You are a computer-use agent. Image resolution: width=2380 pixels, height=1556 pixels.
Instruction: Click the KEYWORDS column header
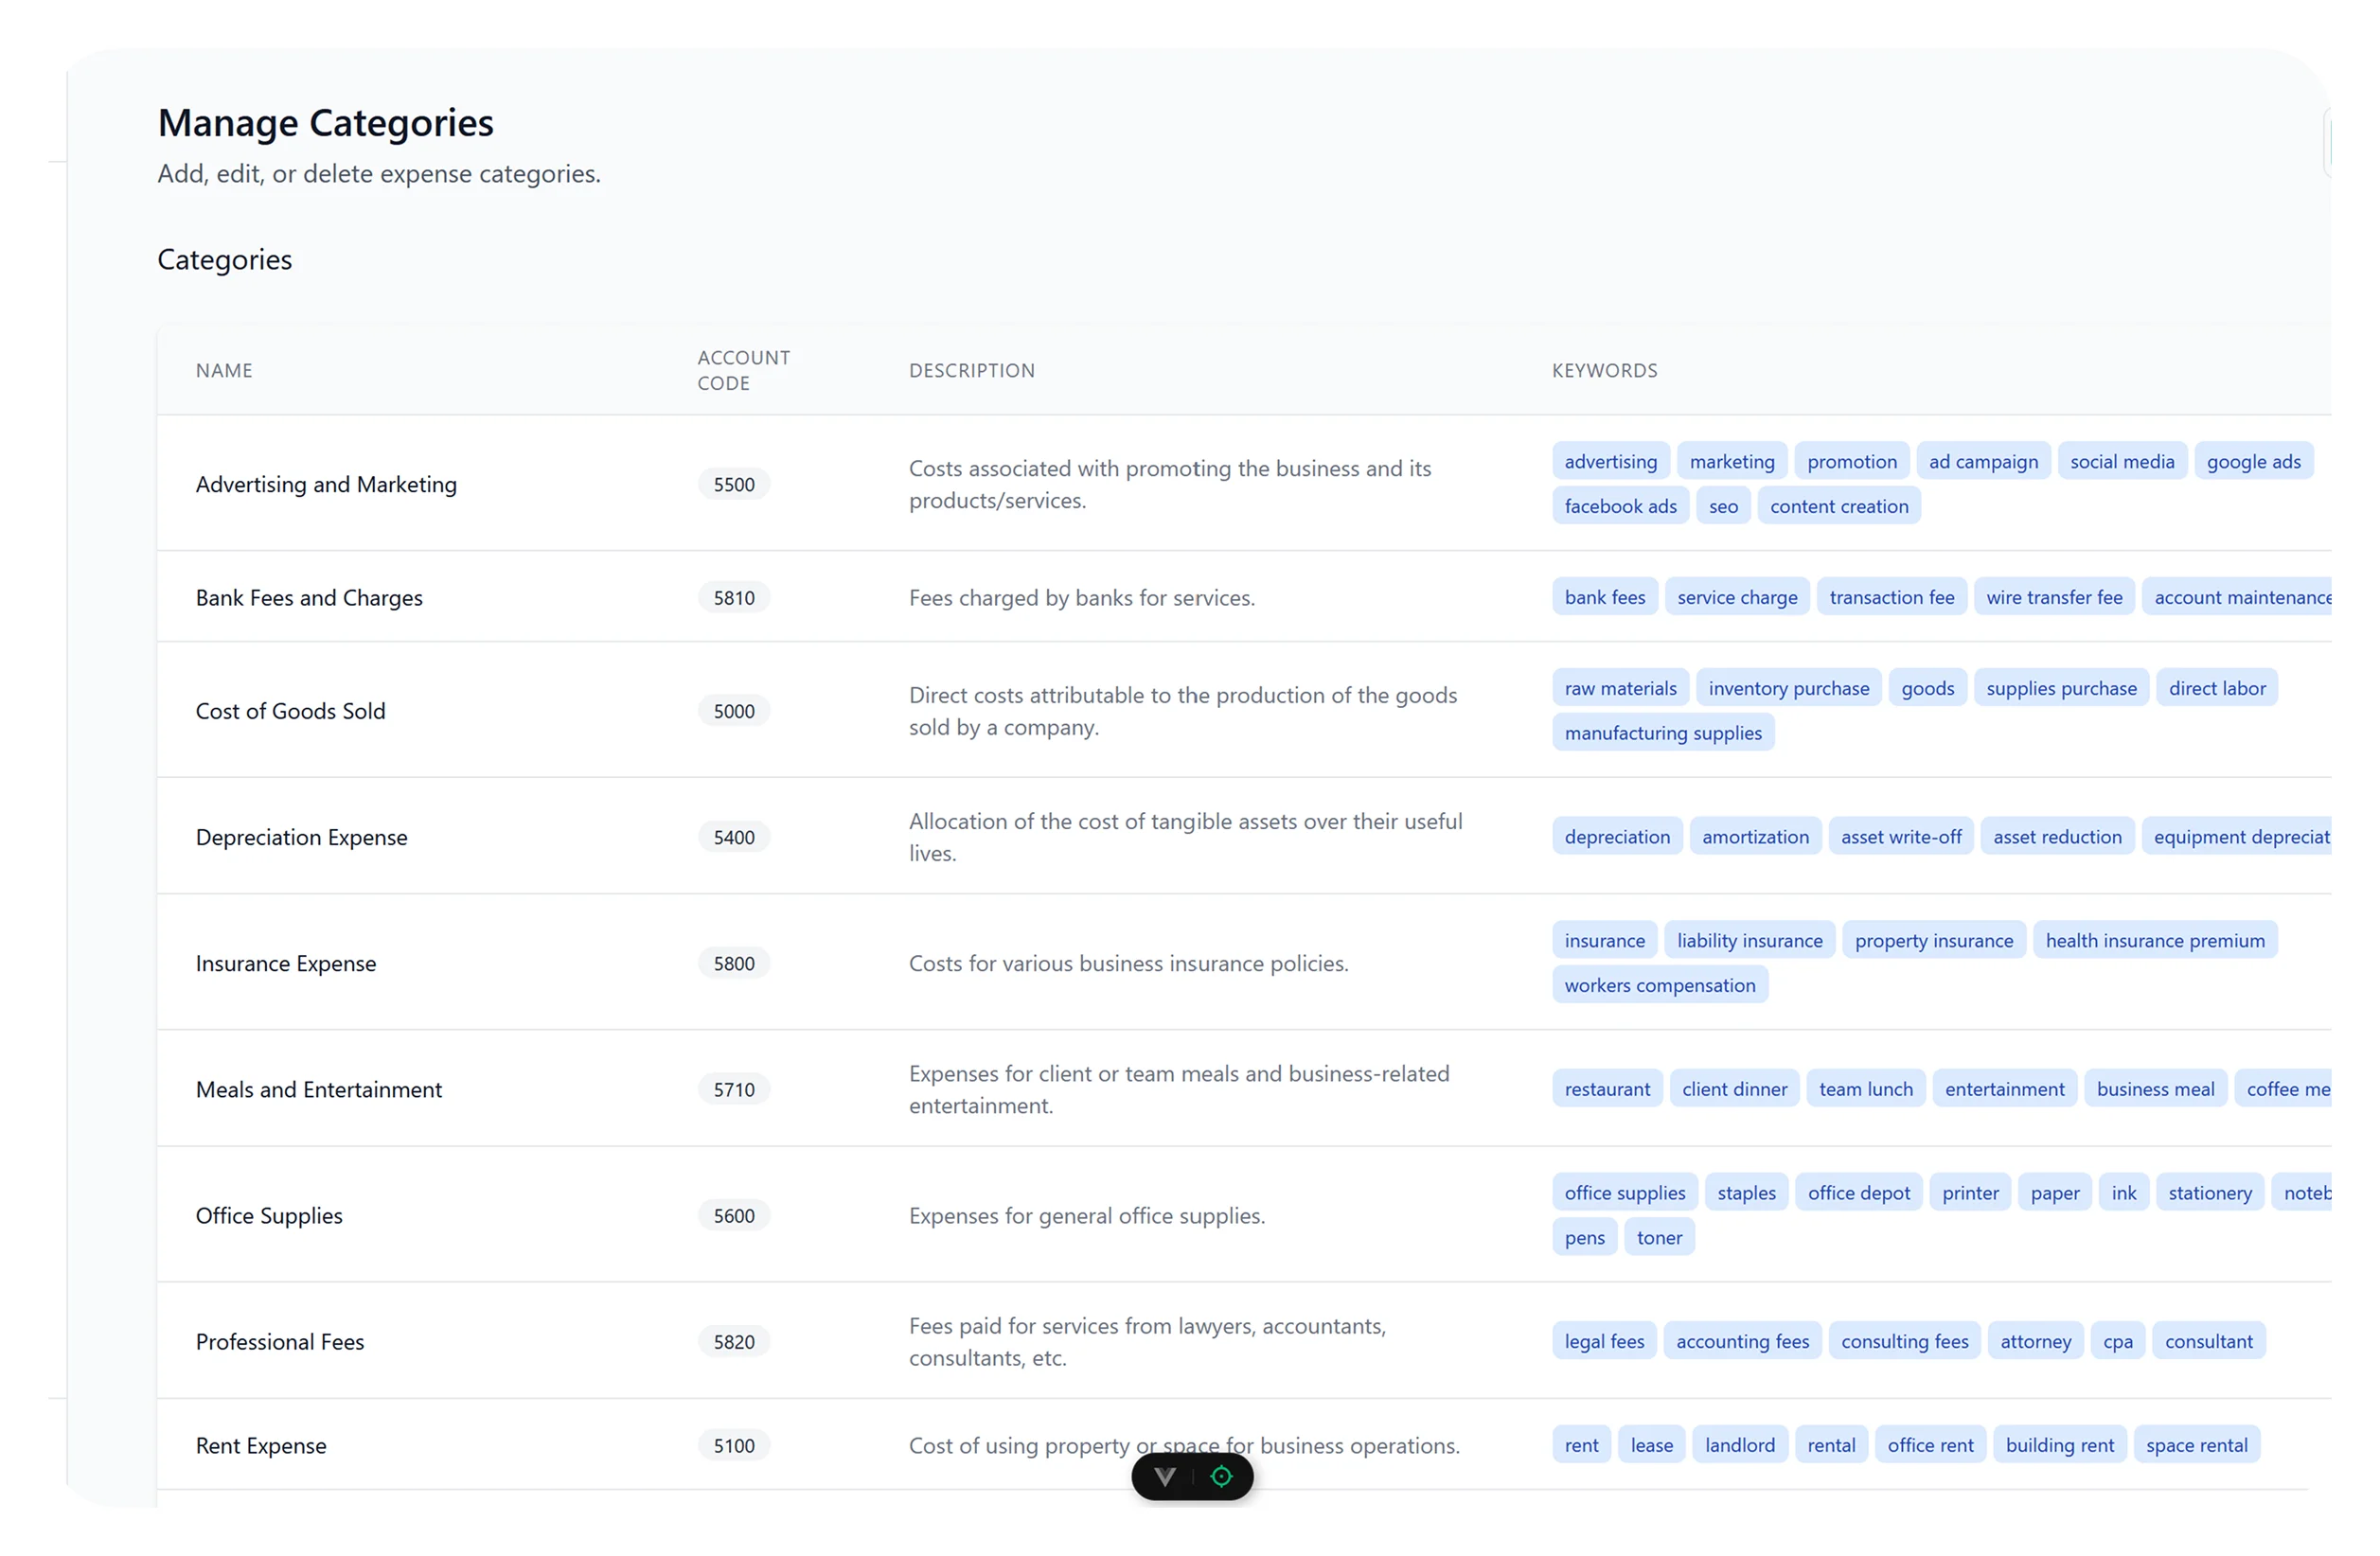click(x=1604, y=371)
